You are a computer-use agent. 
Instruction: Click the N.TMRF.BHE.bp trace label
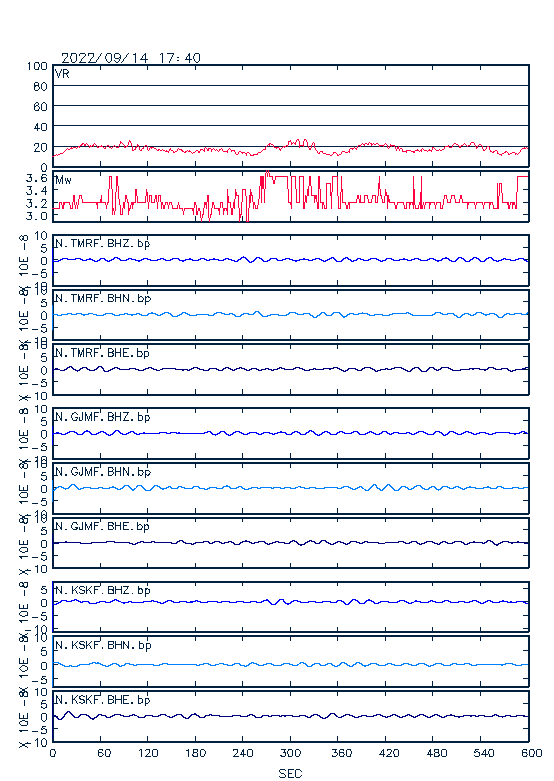pyautogui.click(x=102, y=353)
